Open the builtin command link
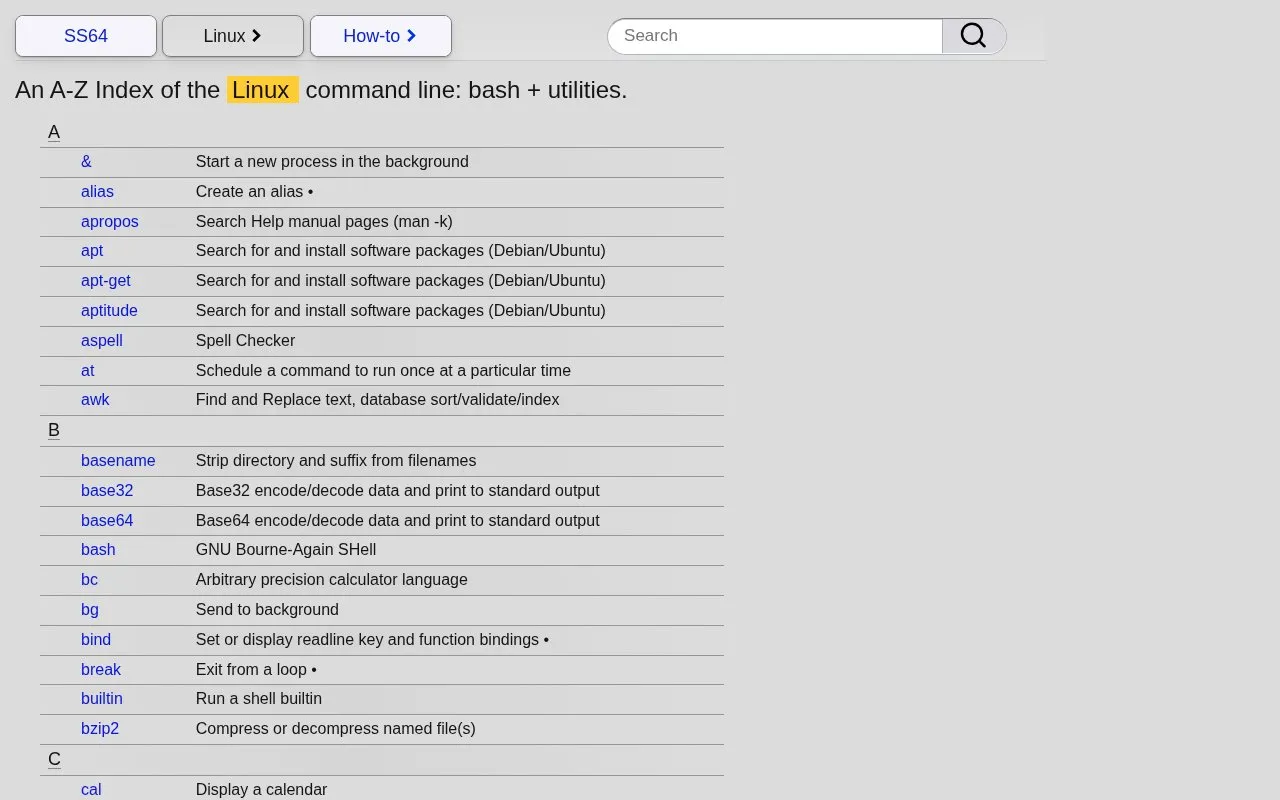The width and height of the screenshot is (1280, 800). click(102, 699)
